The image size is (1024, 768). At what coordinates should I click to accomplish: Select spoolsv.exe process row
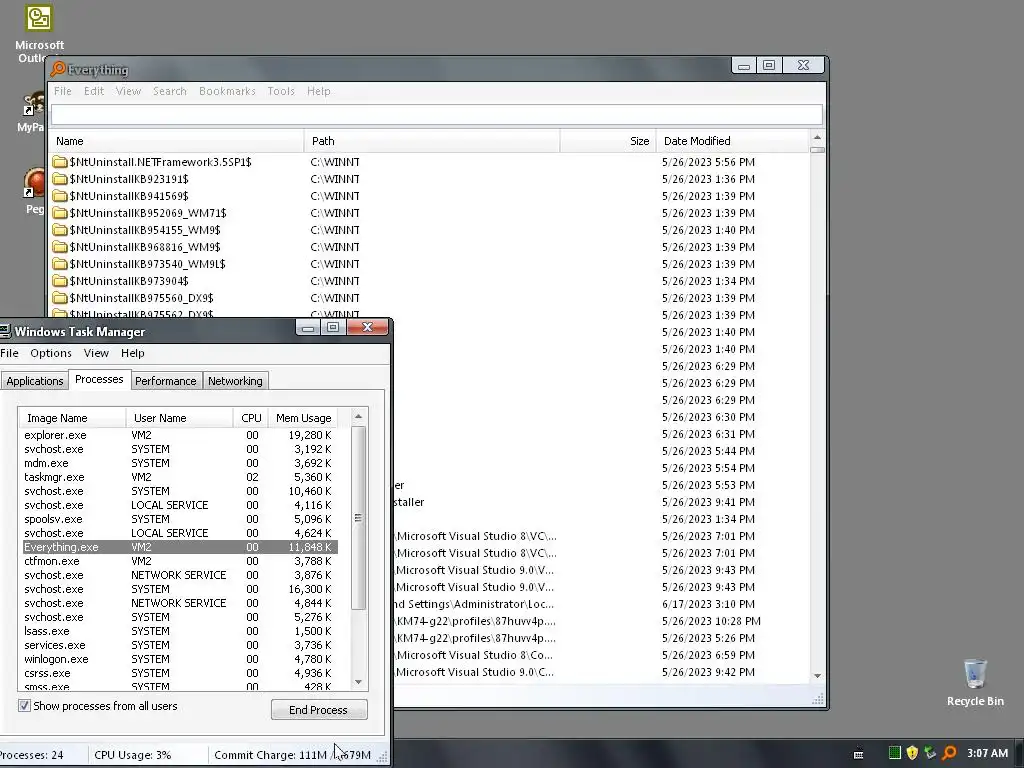(x=180, y=519)
